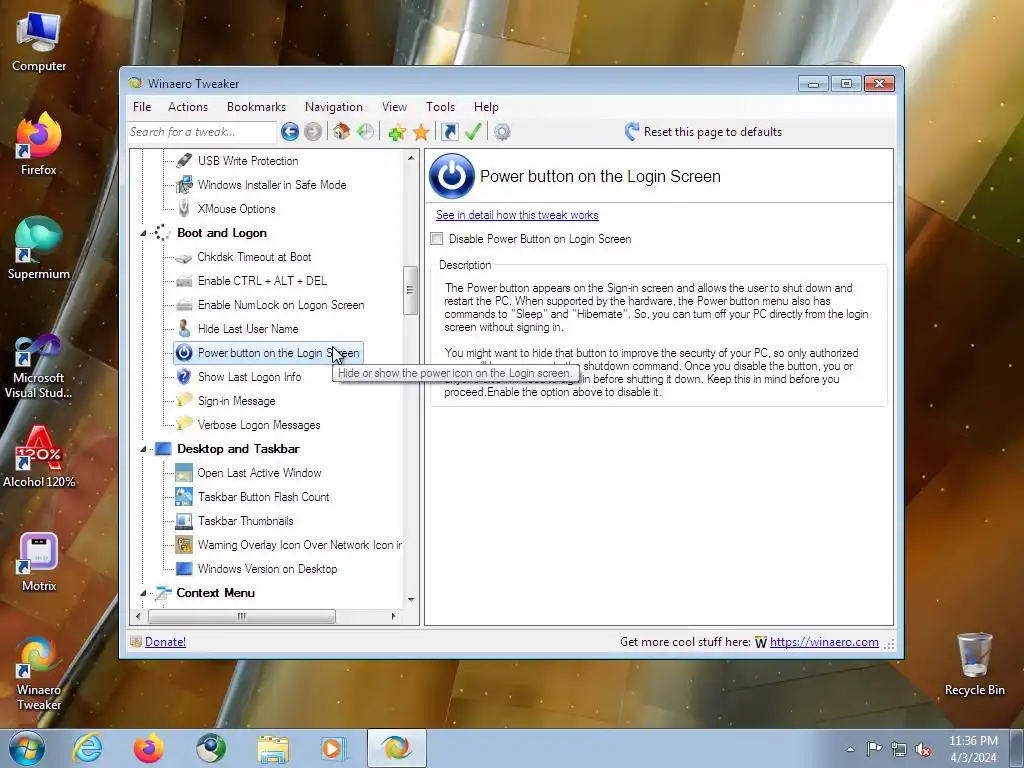The width and height of the screenshot is (1024, 768).
Task: Click the create shortcut arrow icon
Action: click(x=450, y=132)
